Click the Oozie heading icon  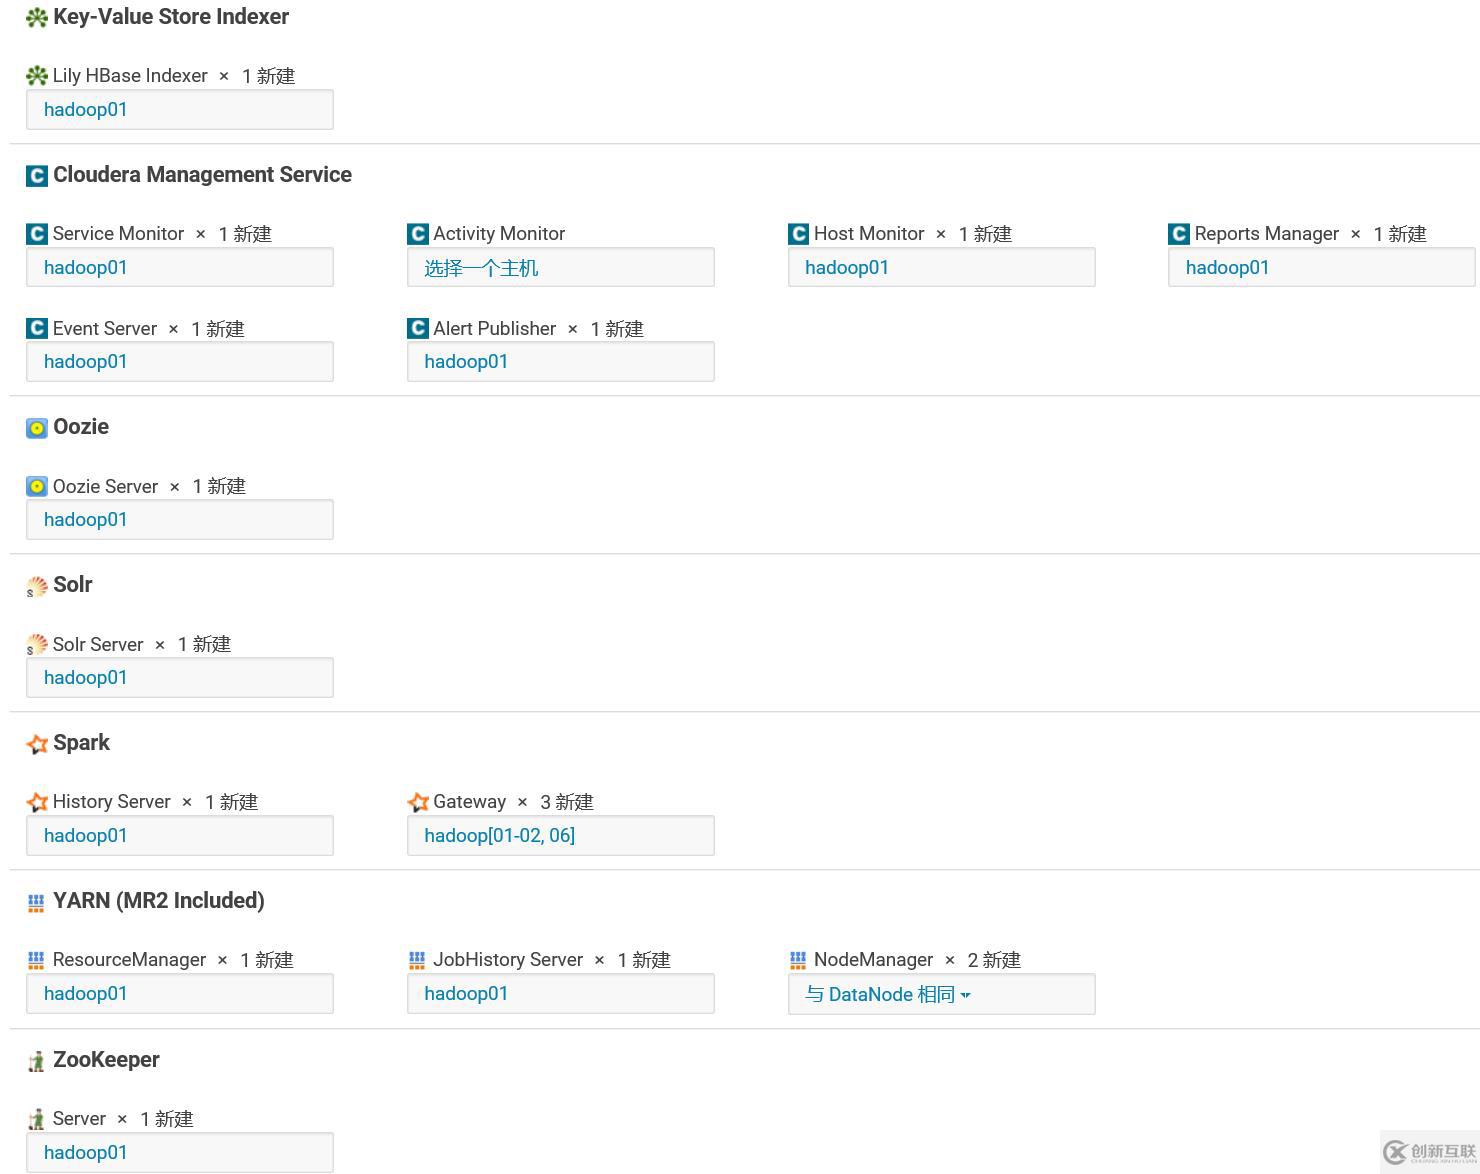click(x=37, y=428)
